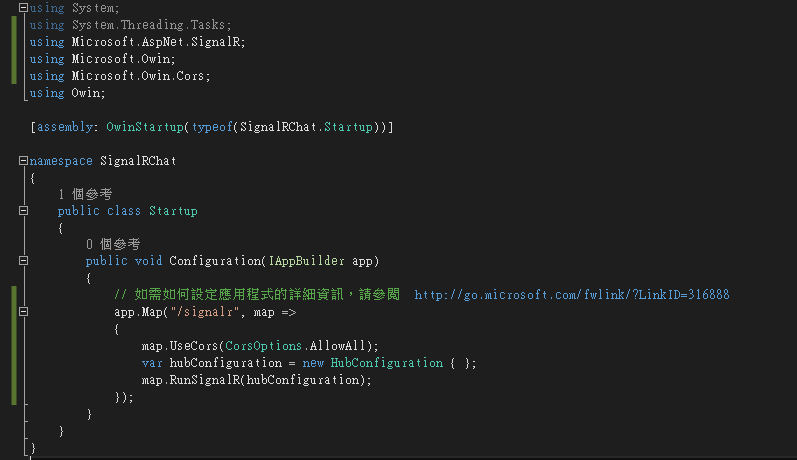Click the using Microsoft.AspNet.SignalR line

click(137, 42)
